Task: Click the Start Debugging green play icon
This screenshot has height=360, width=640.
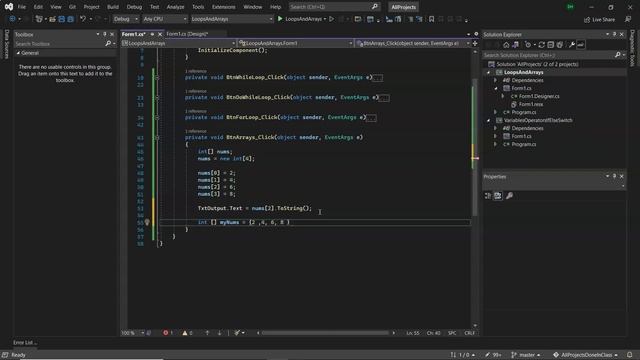Action: [280, 19]
